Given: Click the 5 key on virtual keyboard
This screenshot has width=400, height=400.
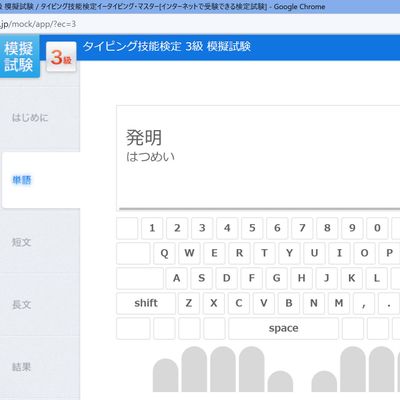Looking at the screenshot, I should point(252,228).
